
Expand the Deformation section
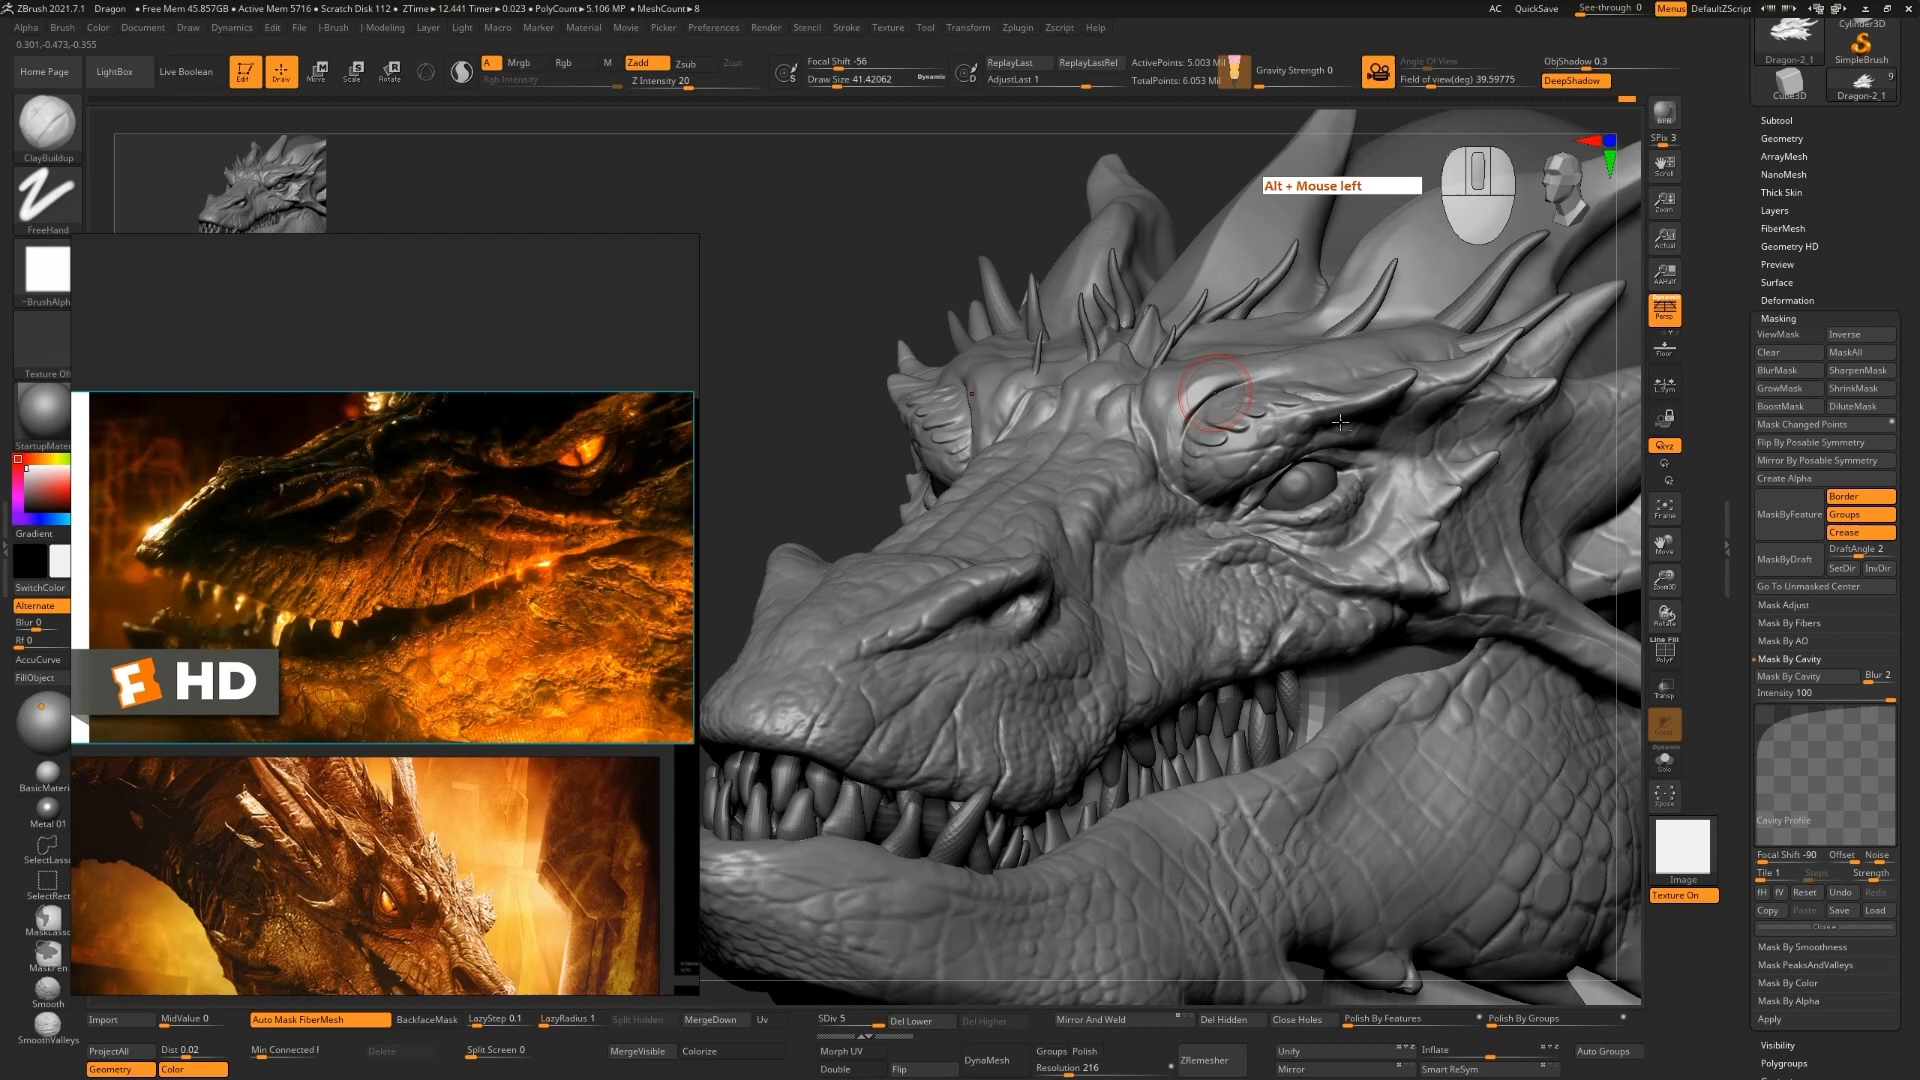click(1787, 300)
